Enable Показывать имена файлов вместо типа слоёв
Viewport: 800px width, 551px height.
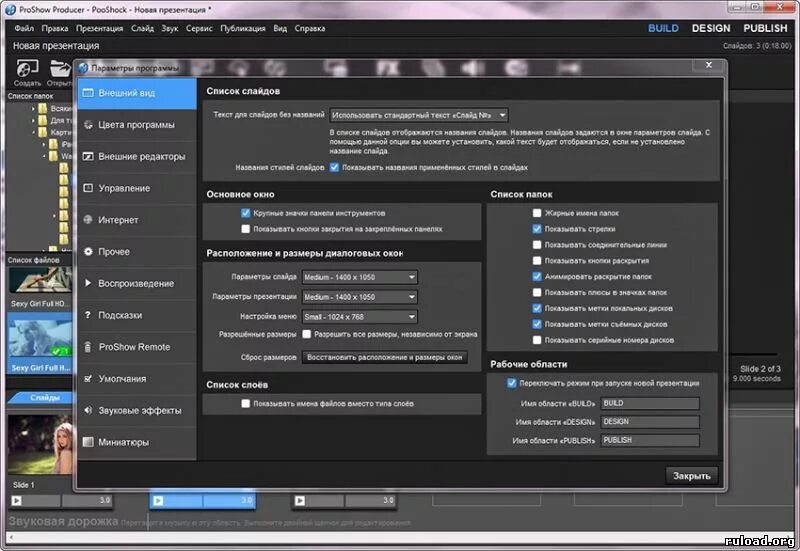click(245, 404)
